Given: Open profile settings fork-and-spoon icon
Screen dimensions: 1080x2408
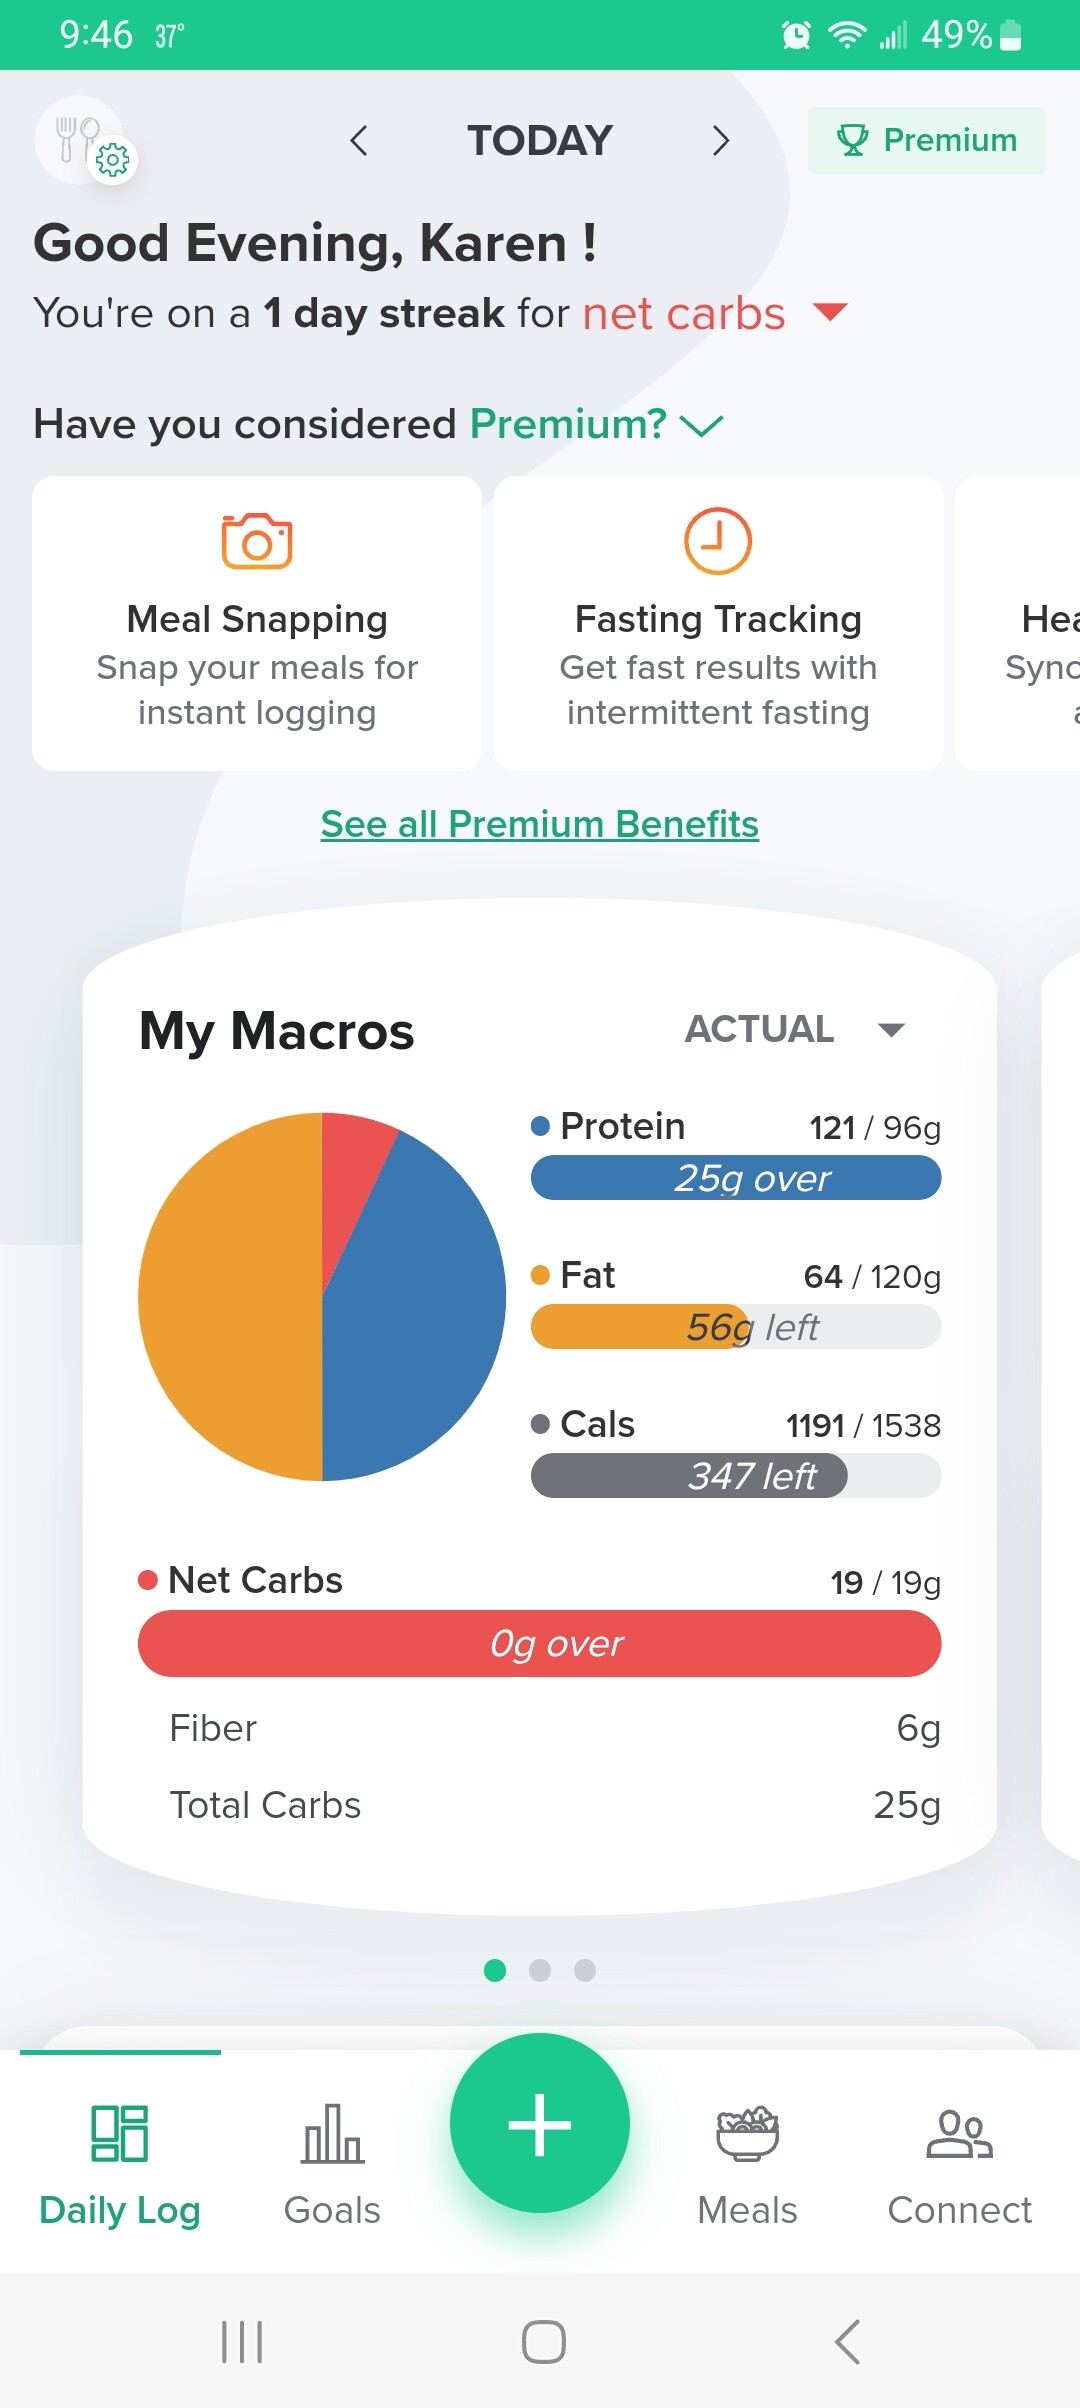Looking at the screenshot, I should click(84, 141).
